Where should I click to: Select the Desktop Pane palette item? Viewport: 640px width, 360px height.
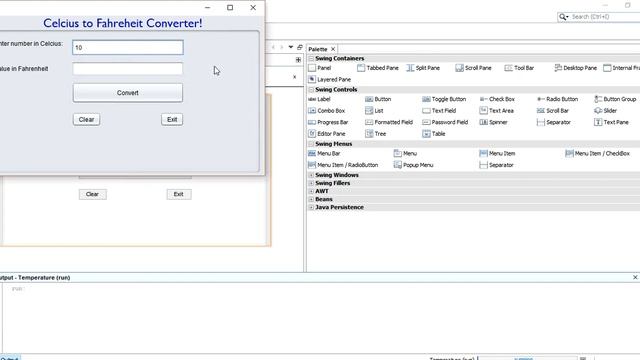pyautogui.click(x=576, y=68)
